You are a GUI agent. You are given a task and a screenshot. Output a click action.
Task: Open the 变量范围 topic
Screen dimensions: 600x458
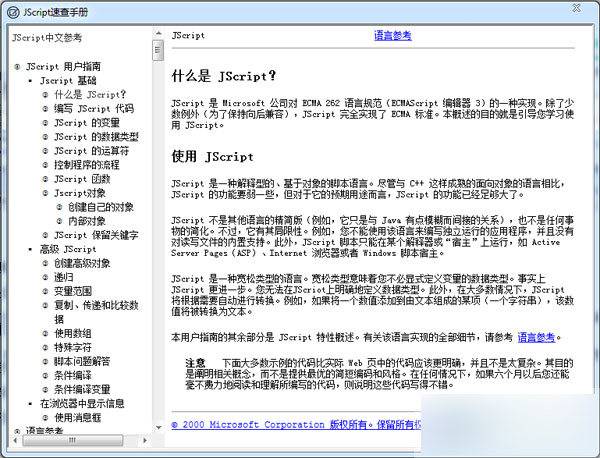pyautogui.click(x=73, y=292)
